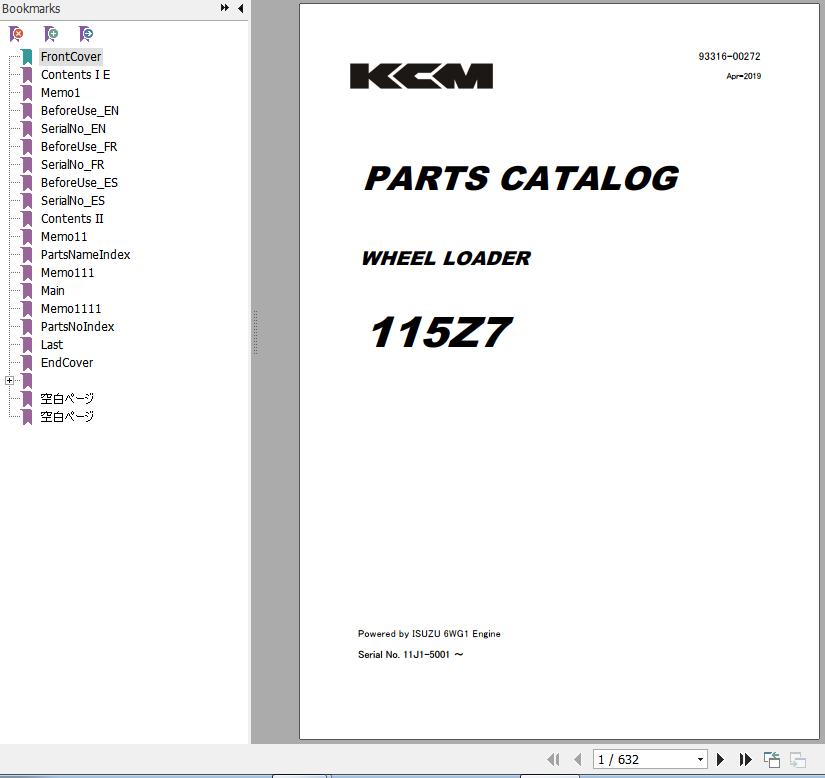Click the bookmark icon beside EndCover

[27, 363]
